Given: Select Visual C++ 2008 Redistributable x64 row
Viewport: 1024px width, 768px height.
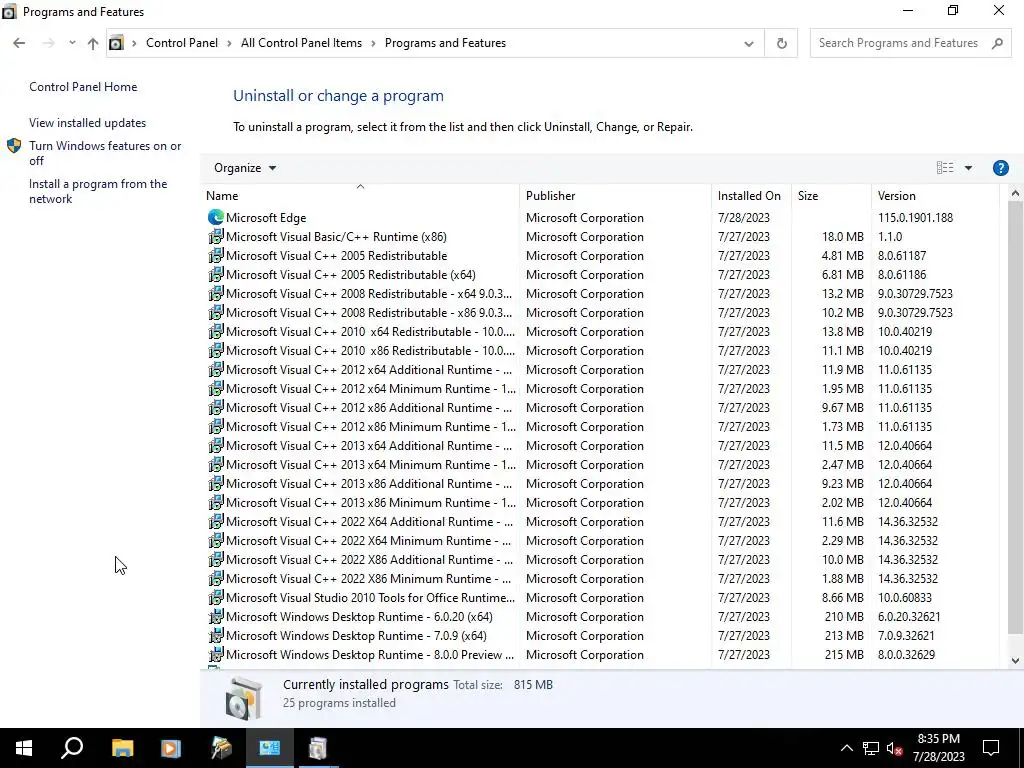Looking at the screenshot, I should [x=600, y=293].
